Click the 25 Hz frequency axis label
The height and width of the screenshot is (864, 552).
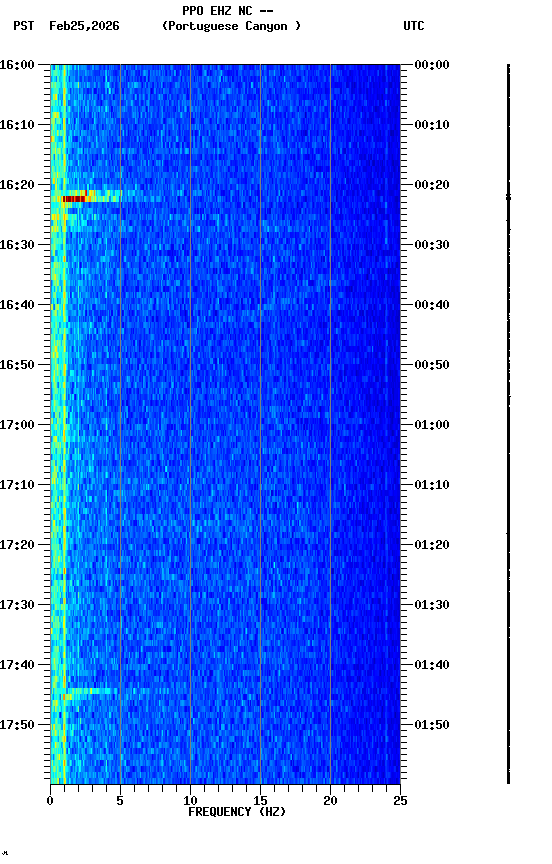coord(400,801)
